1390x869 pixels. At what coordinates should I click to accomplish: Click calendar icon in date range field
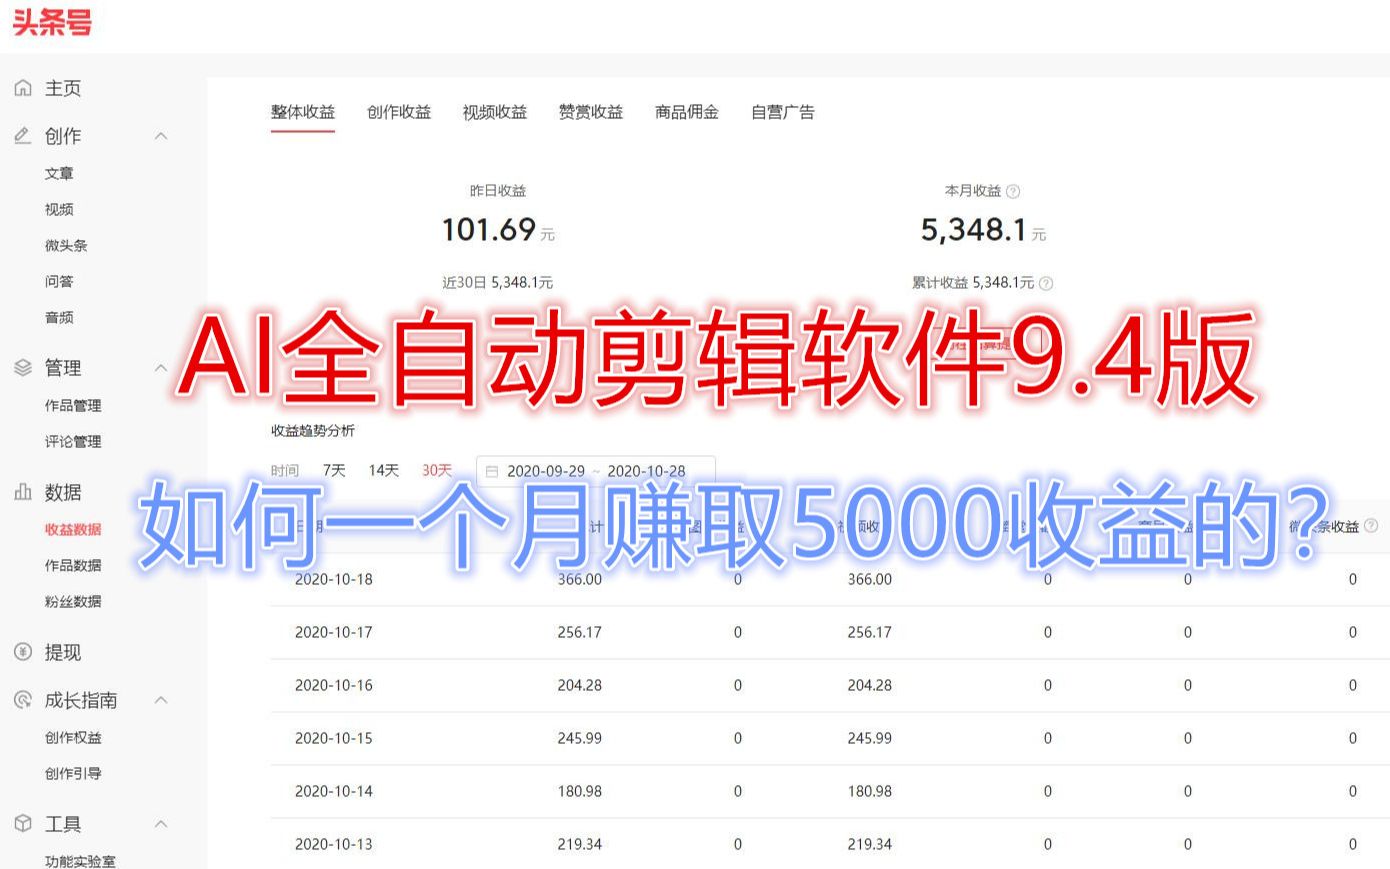(491, 471)
